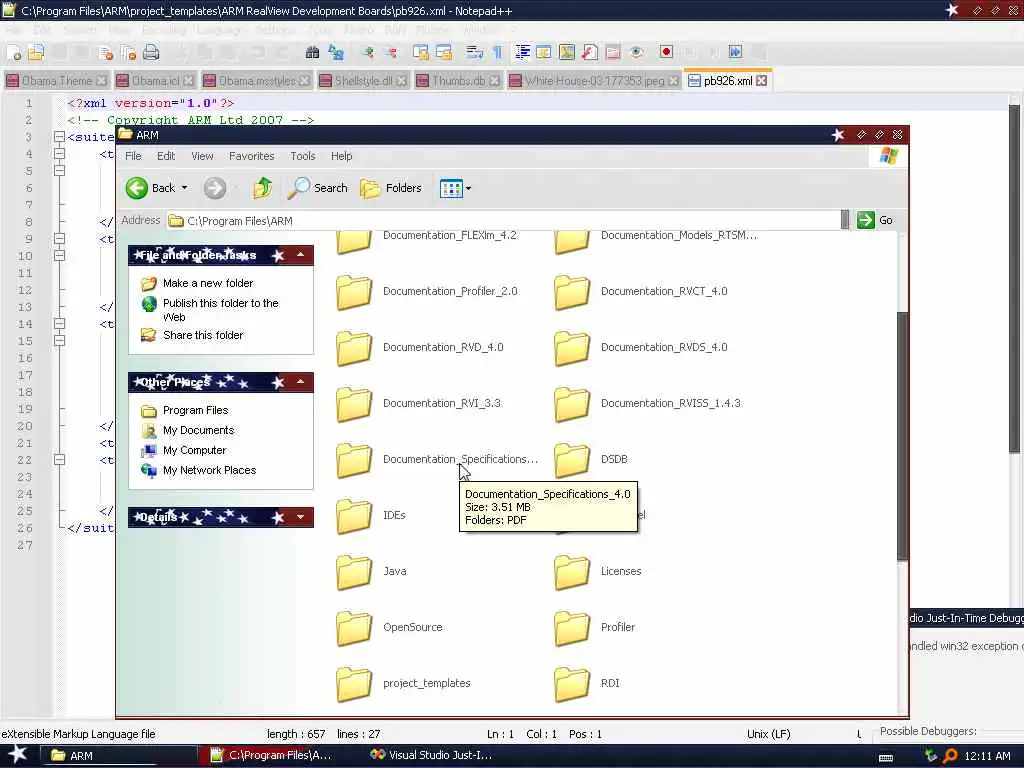Zoom in using the Notepad++ toolbar icon
Viewport: 1024px width, 768px height.
click(368, 53)
